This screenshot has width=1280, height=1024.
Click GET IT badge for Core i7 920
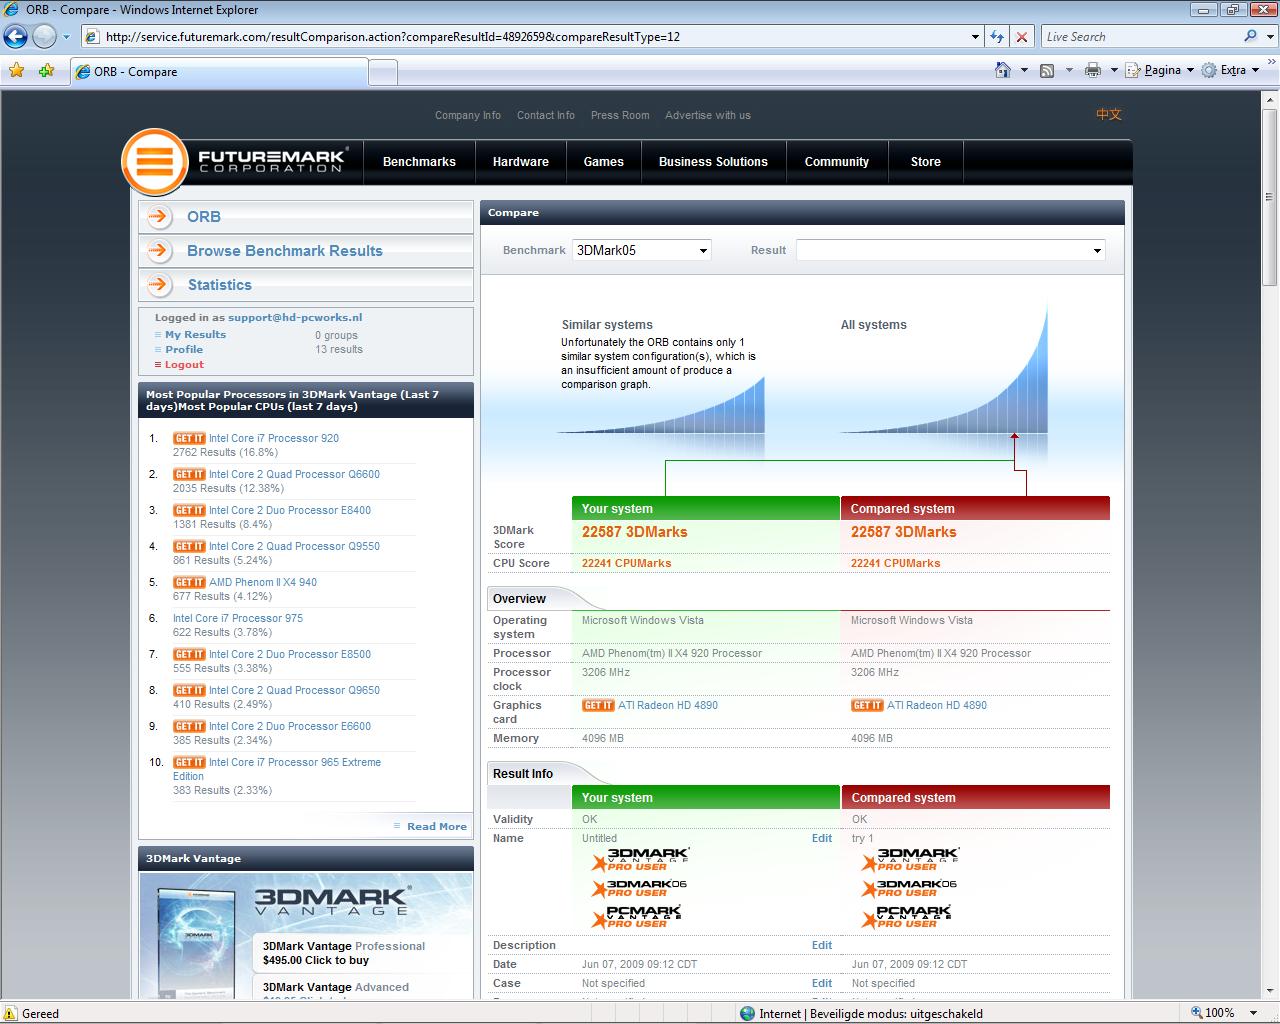[189, 438]
